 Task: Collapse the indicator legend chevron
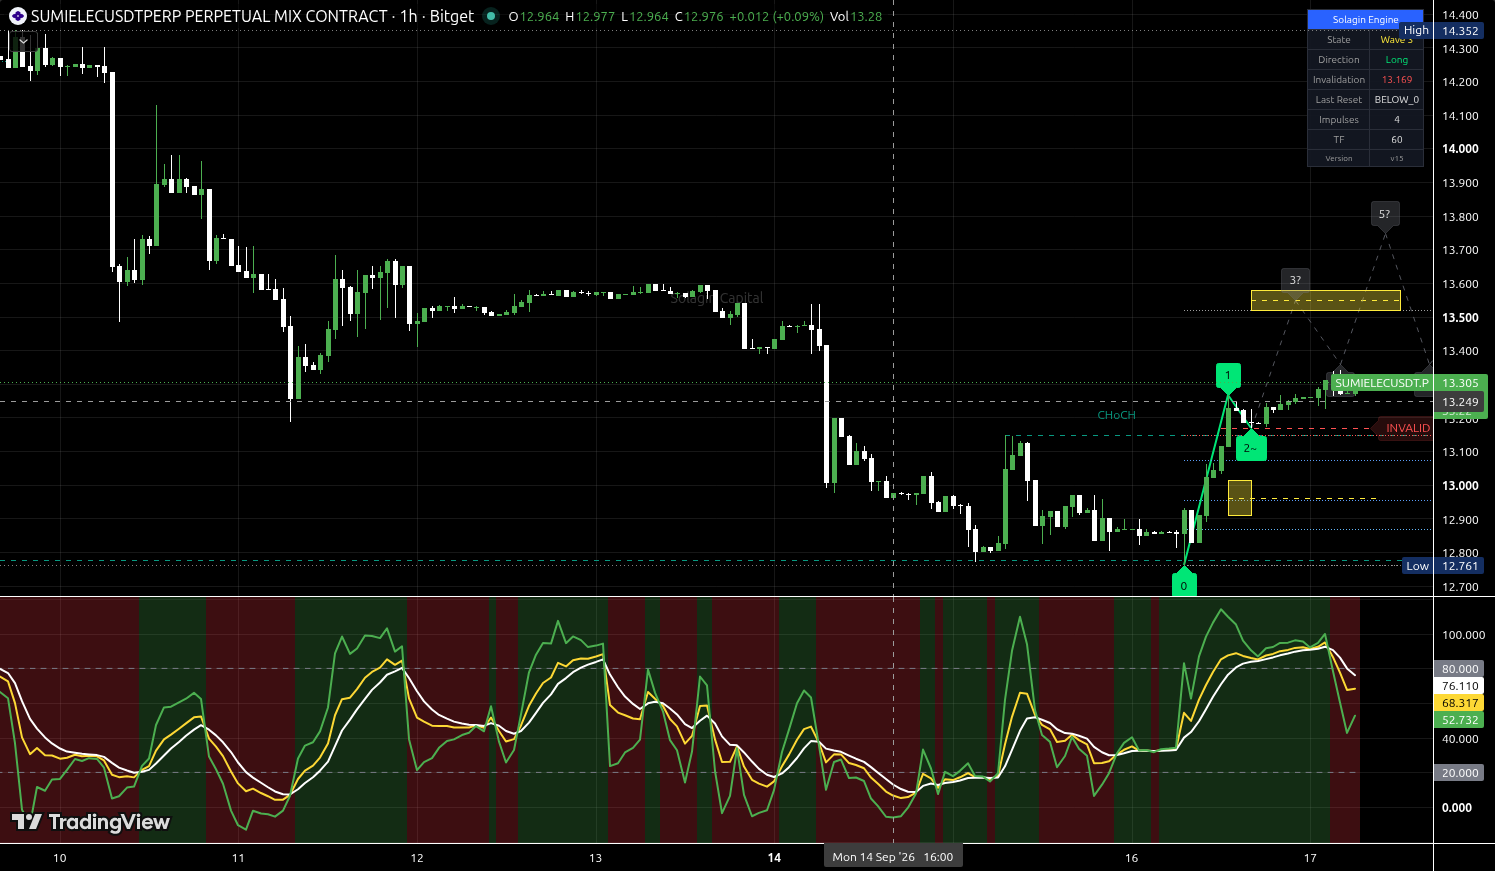[23, 42]
